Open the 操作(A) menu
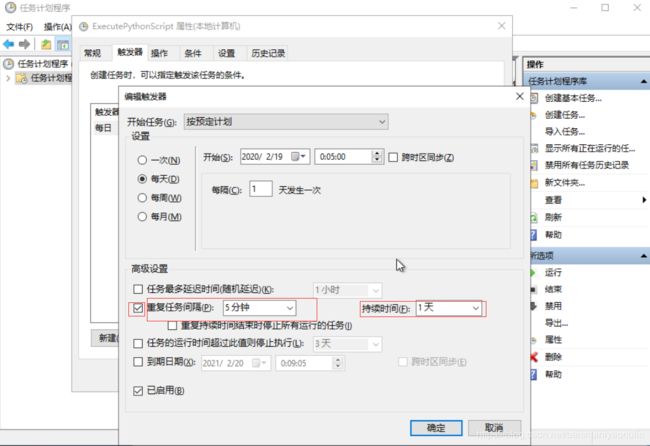Viewport: 650px width, 446px height. [x=58, y=27]
